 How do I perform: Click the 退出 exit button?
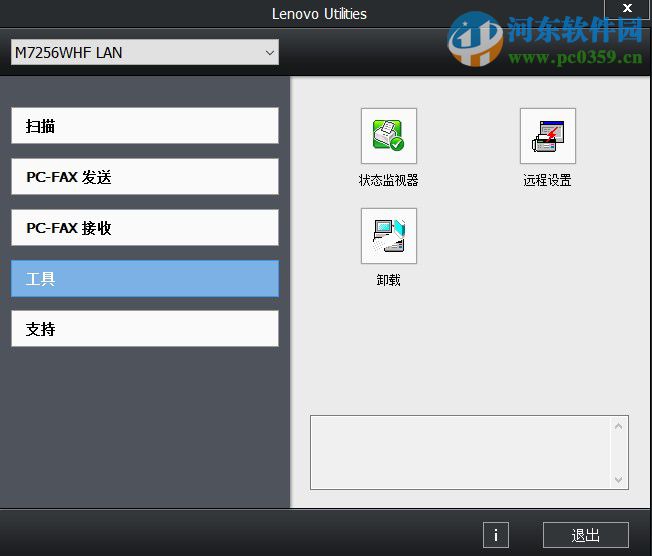click(585, 535)
